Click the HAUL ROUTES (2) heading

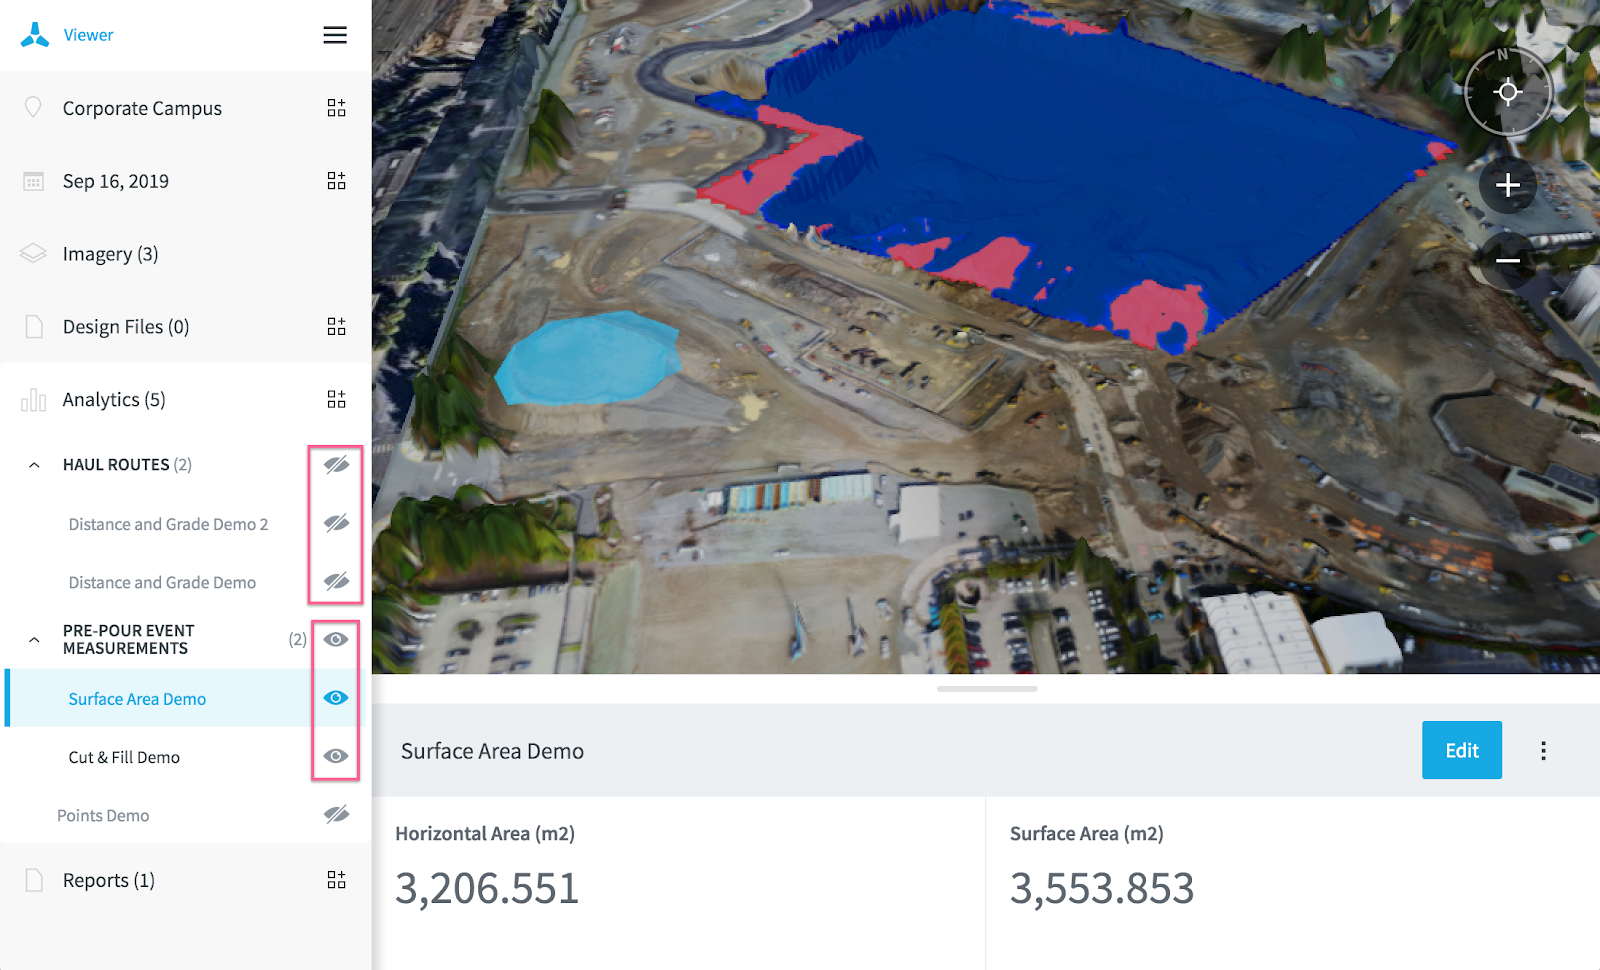pyautogui.click(x=127, y=465)
